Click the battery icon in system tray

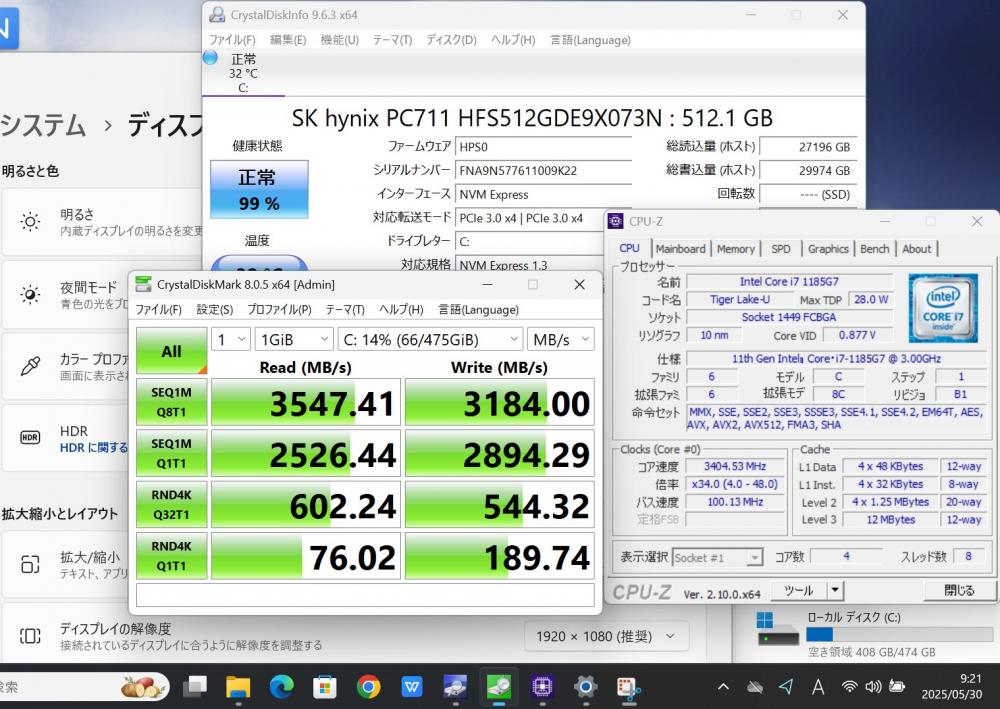click(x=897, y=687)
